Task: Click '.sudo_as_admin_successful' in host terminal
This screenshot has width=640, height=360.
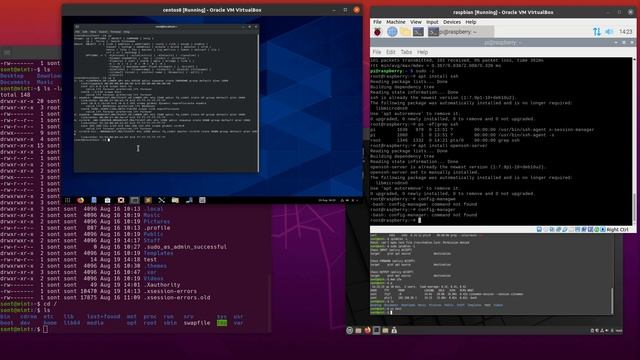Action: tap(185, 247)
